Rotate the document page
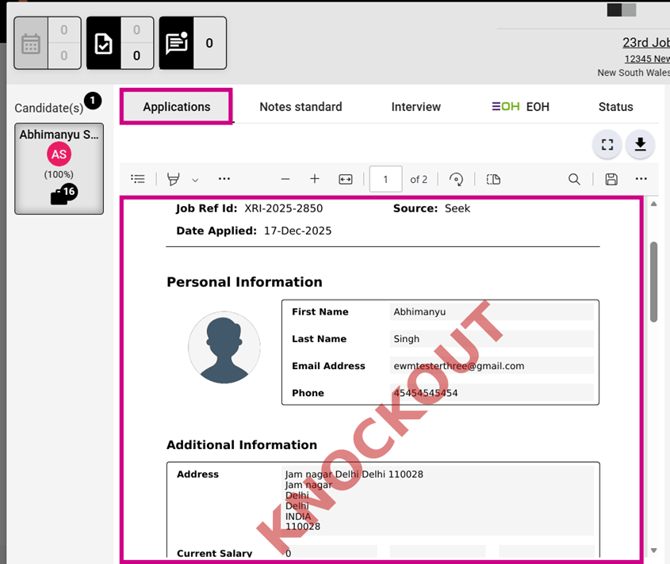The width and height of the screenshot is (670, 564). pos(456,179)
